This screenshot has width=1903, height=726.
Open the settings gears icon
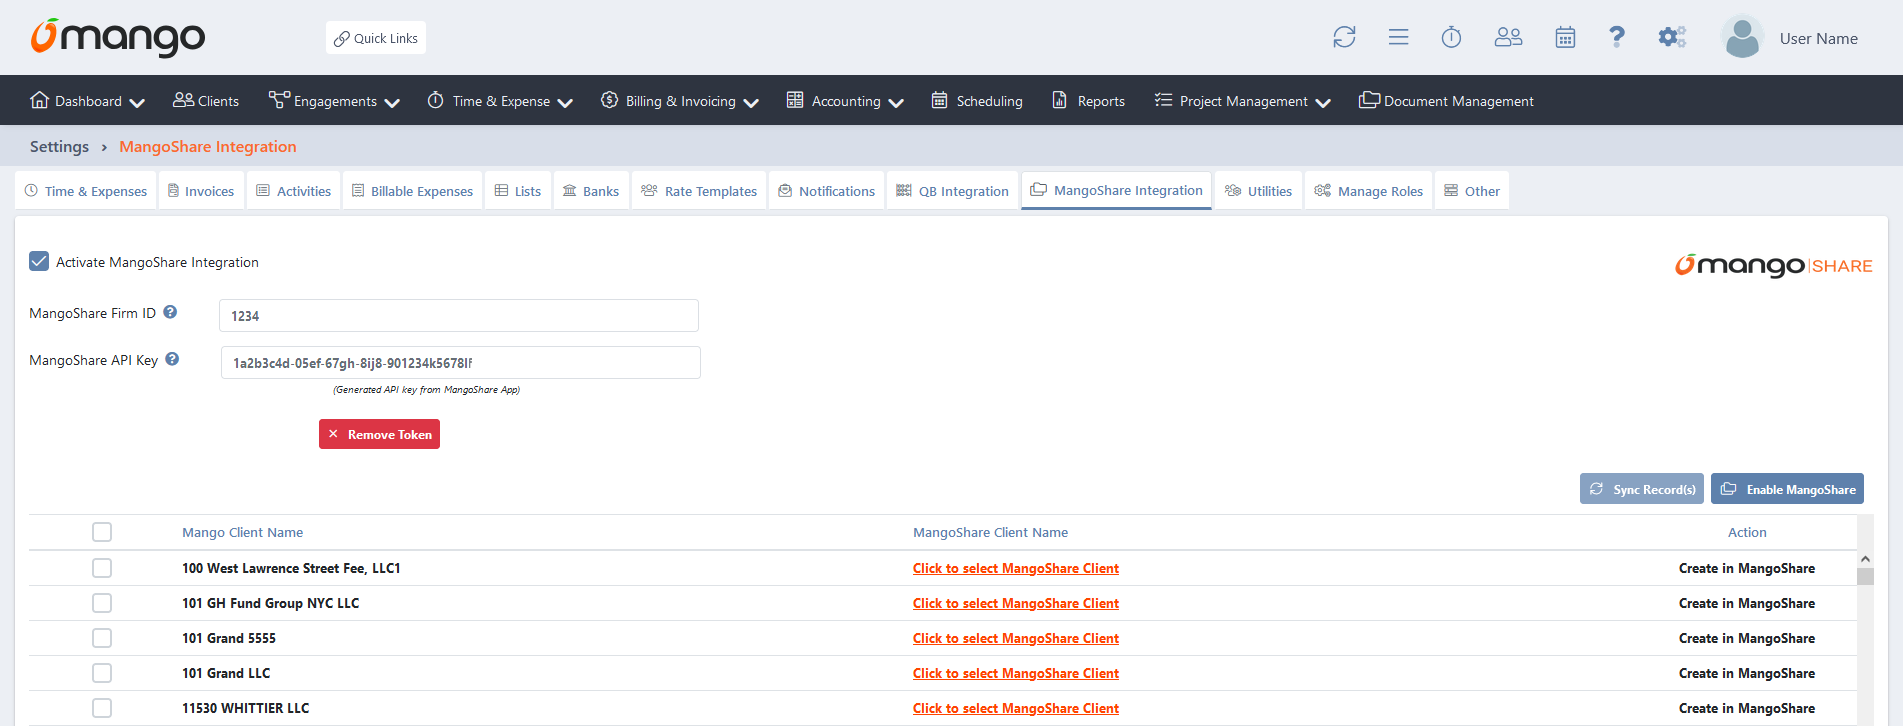pos(1672,37)
